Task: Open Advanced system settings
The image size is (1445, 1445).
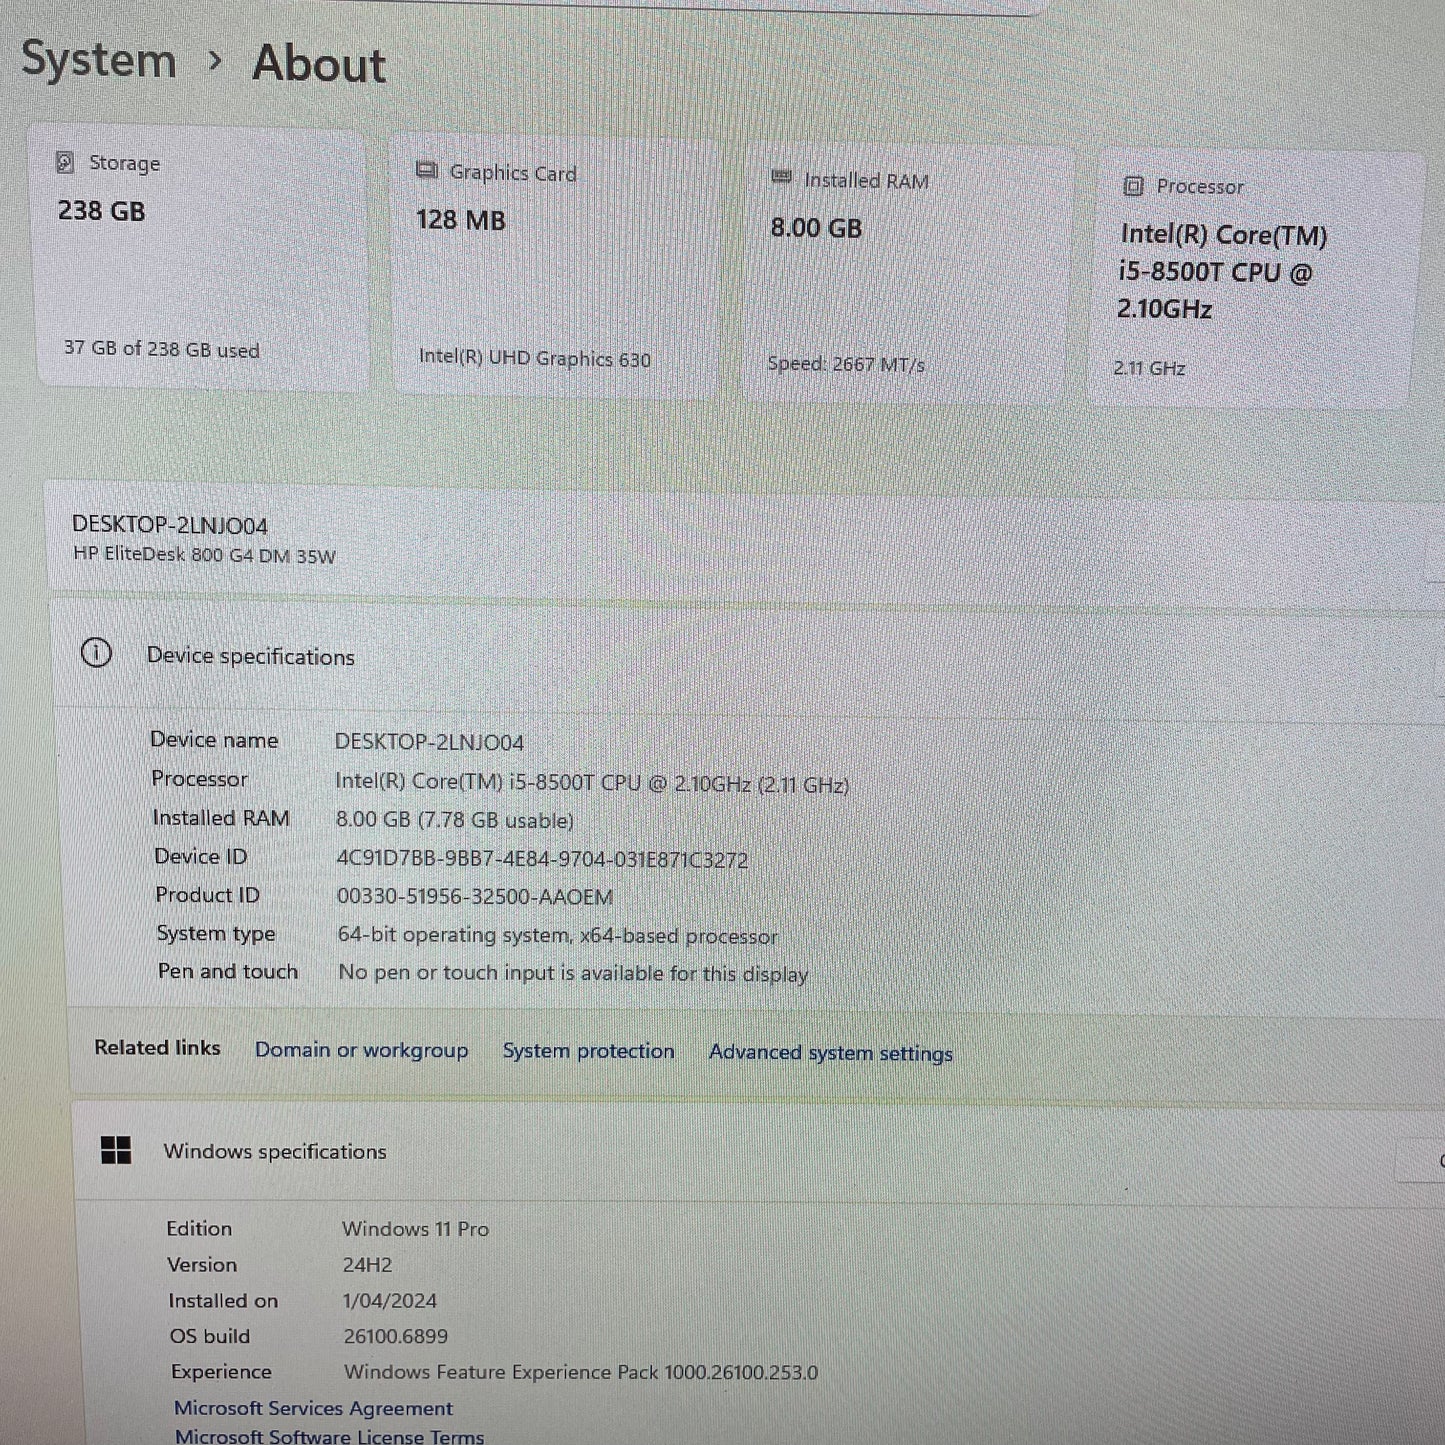Action: pos(830,1053)
